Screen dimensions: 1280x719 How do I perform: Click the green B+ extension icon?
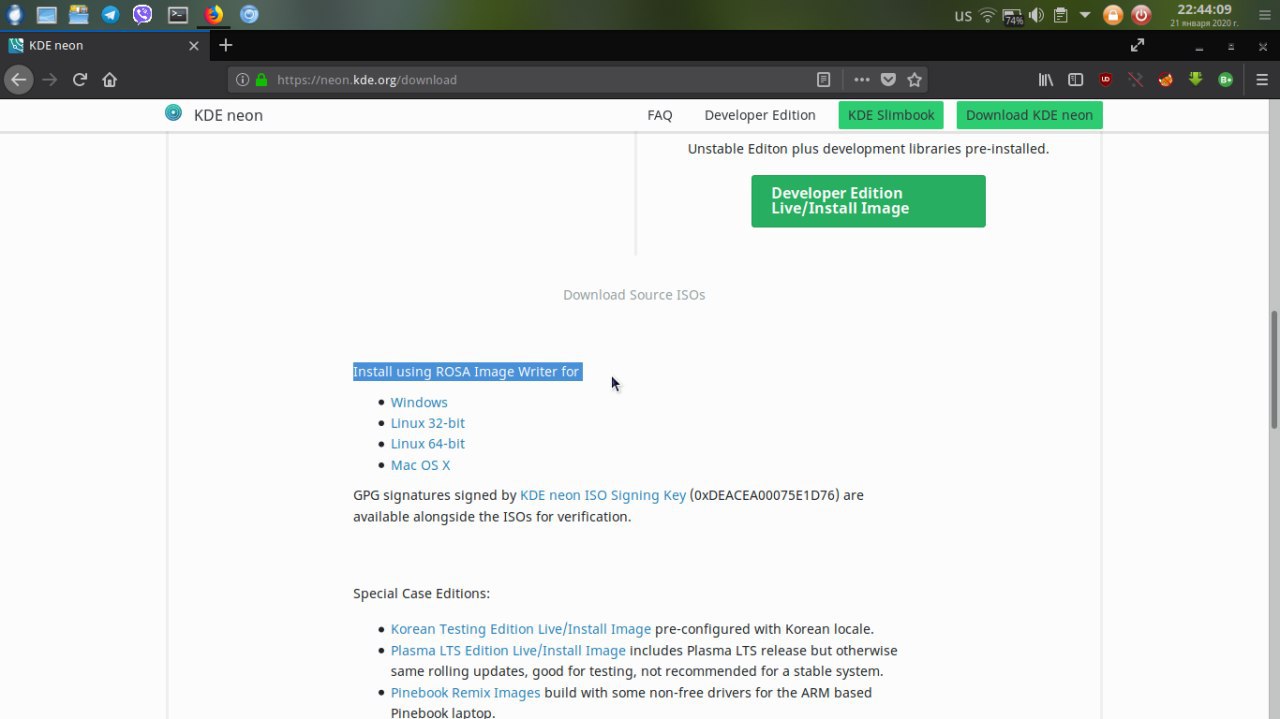point(1225,80)
